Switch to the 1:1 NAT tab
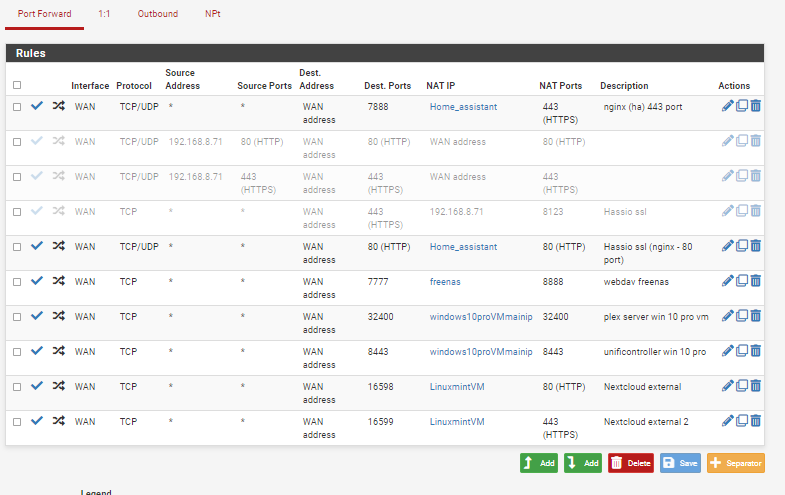The height and width of the screenshot is (495, 785). pyautogui.click(x=104, y=14)
